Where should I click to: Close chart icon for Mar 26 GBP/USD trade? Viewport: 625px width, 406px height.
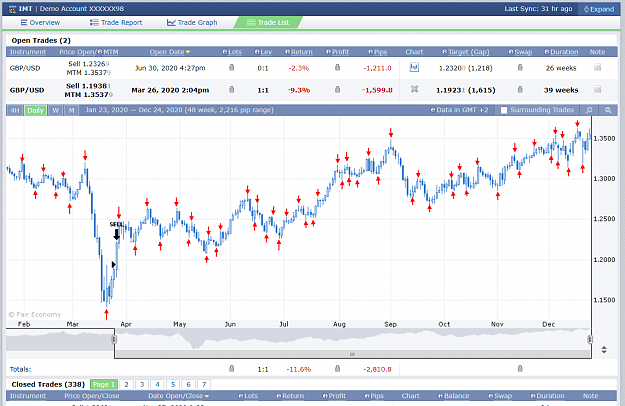pos(415,89)
